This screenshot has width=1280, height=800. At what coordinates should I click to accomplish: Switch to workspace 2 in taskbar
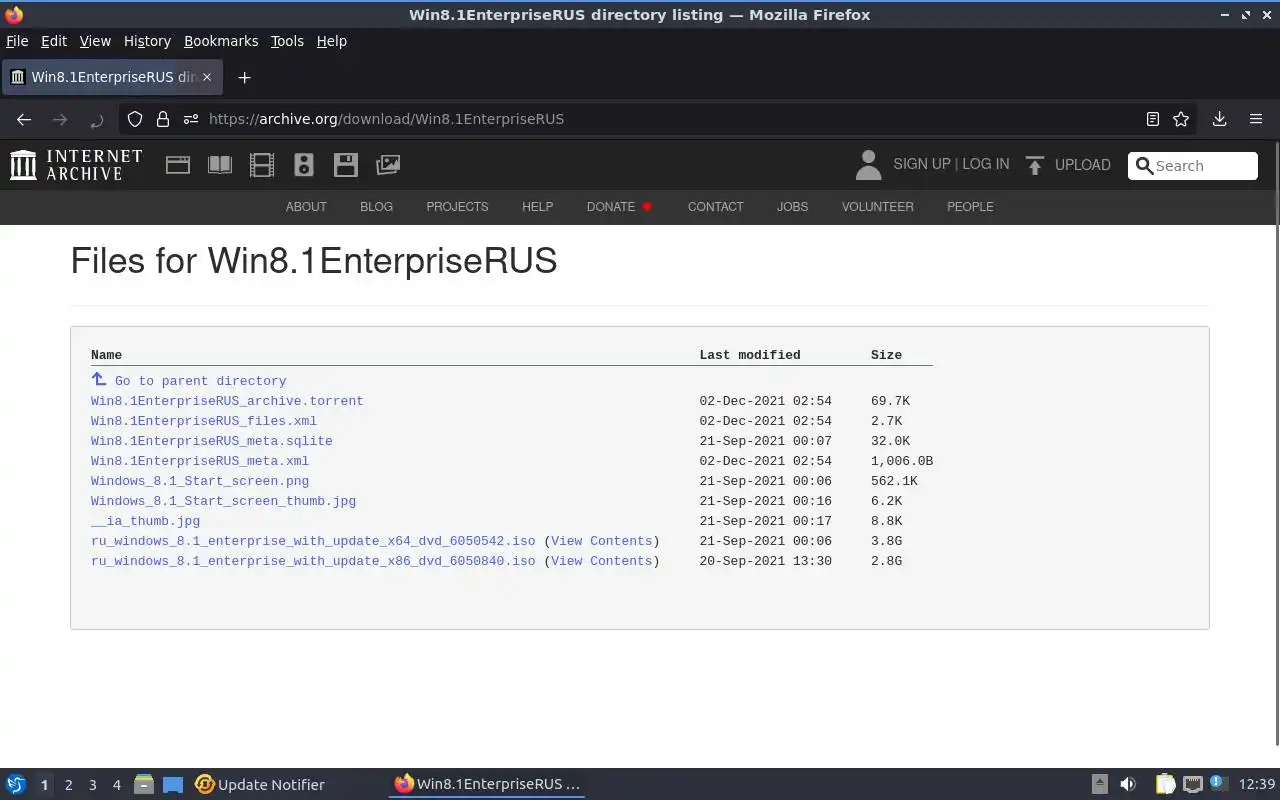pyautogui.click(x=68, y=785)
